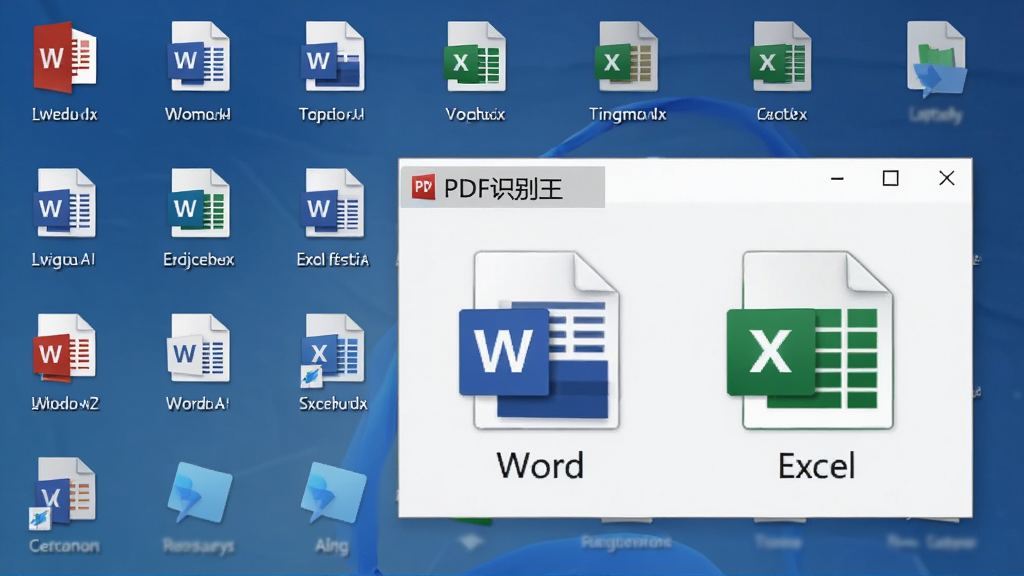Click the Excel label in PDF识别王 window
This screenshot has width=1024, height=576.
tap(816, 466)
